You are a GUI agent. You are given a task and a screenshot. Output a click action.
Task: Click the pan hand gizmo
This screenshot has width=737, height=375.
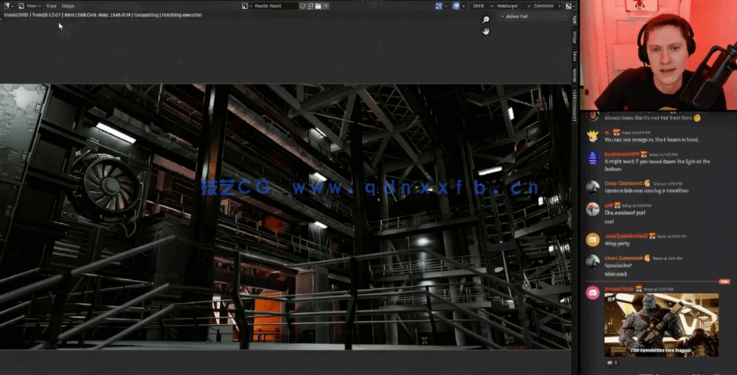[x=486, y=31]
